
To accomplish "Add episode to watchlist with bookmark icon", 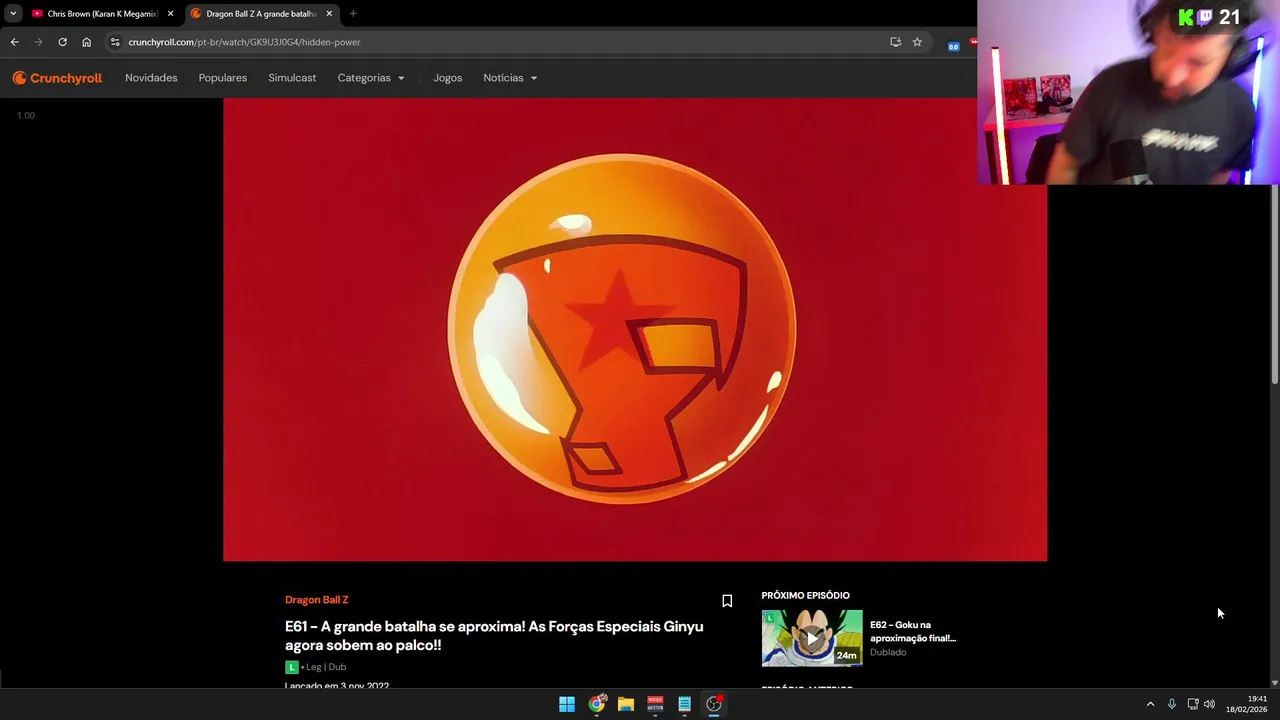I will 727,601.
